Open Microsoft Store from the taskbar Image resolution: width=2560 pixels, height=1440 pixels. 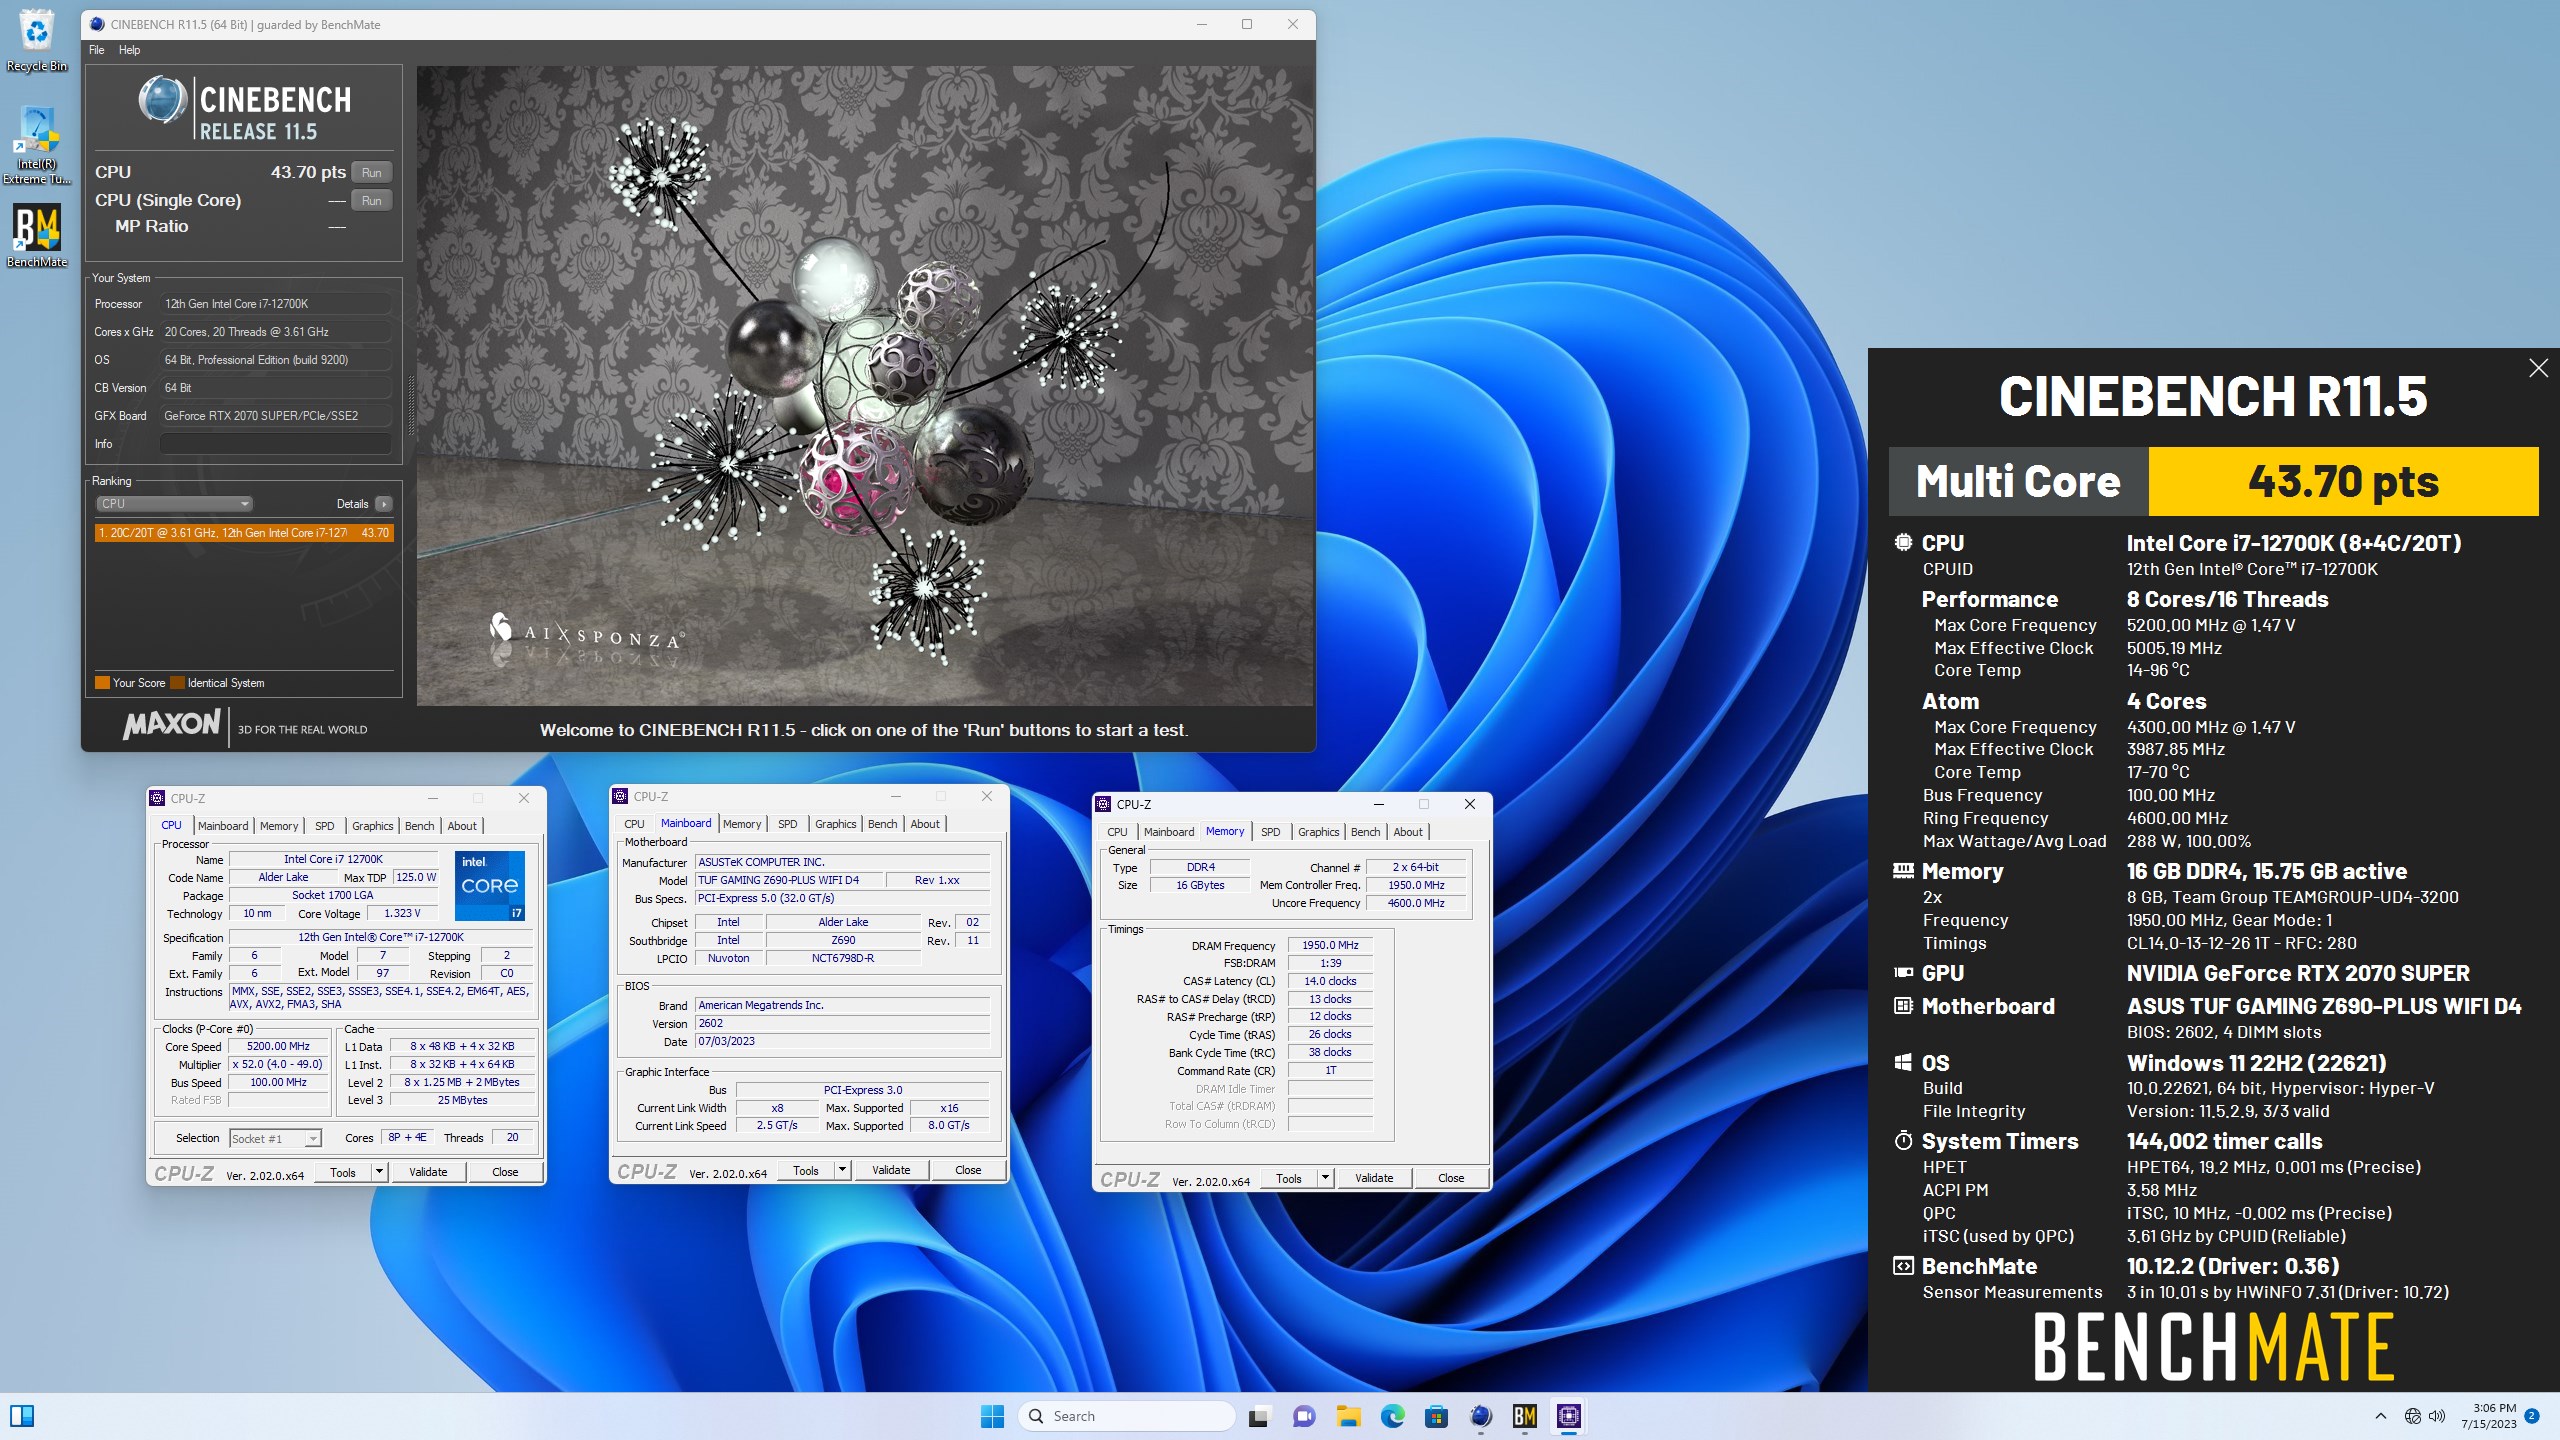(1437, 1416)
